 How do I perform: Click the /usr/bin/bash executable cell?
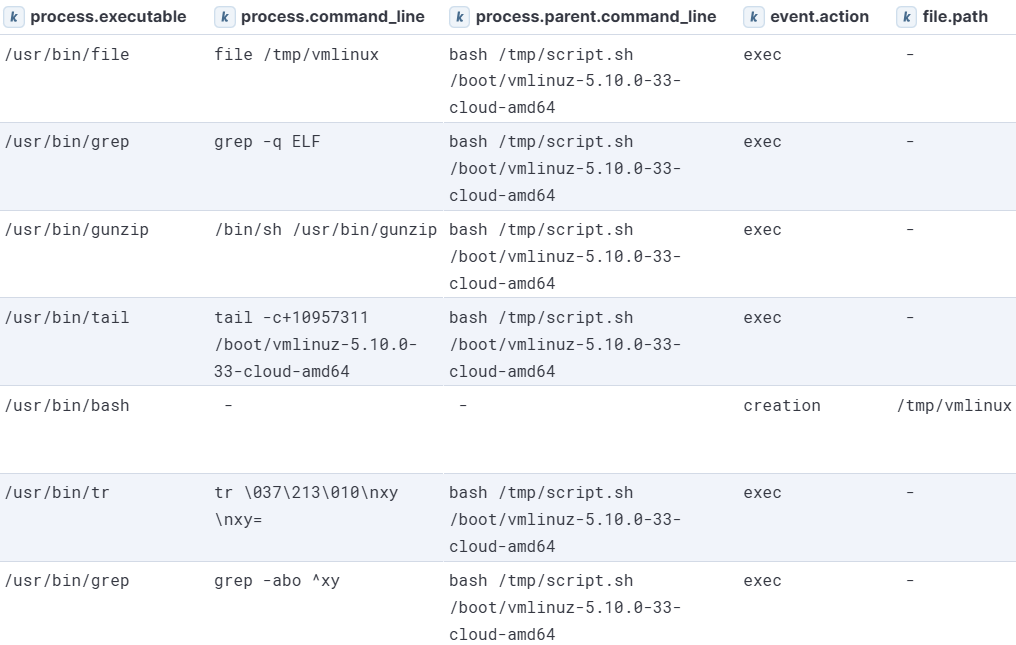click(67, 406)
